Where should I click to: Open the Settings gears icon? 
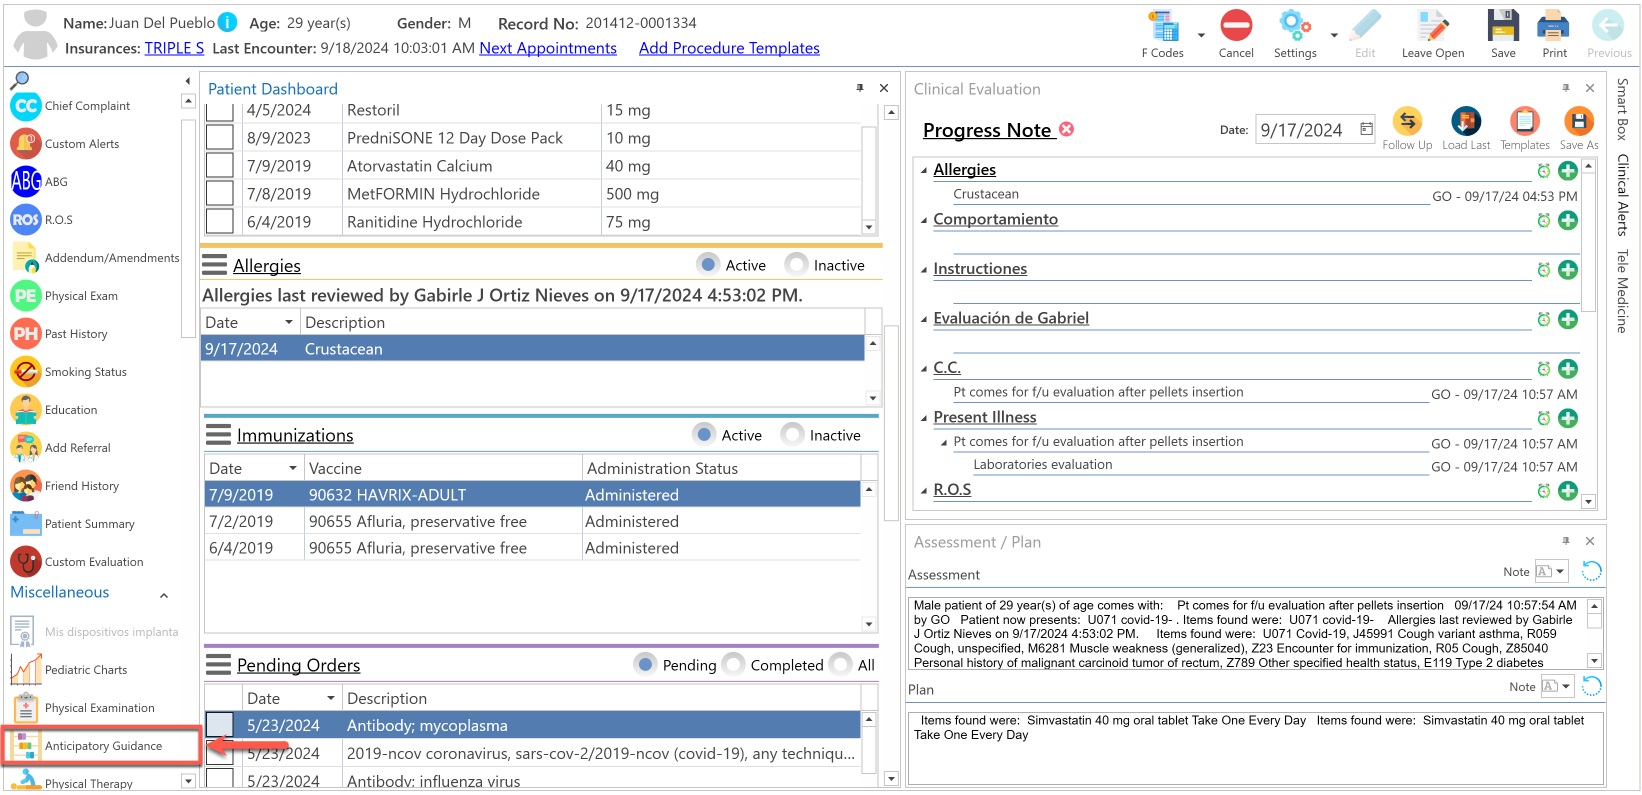click(1295, 26)
